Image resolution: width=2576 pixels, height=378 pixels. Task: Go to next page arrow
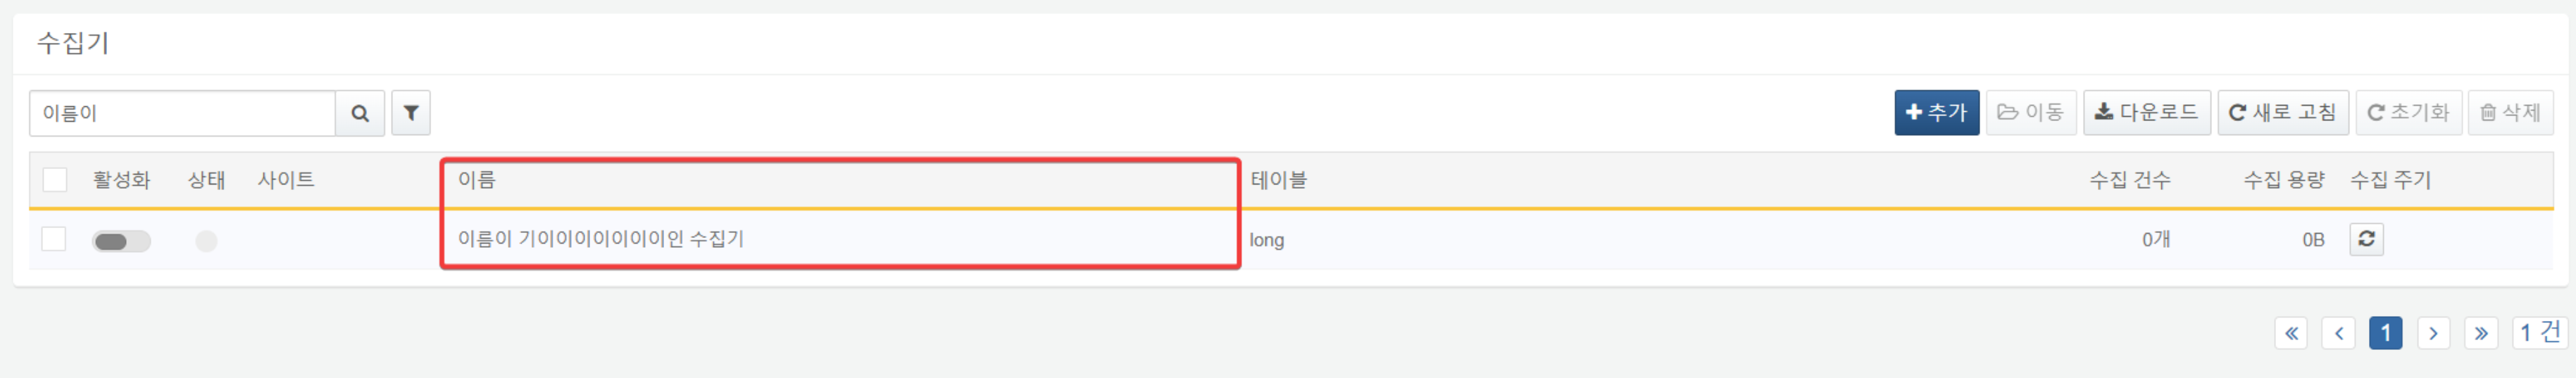click(x=2433, y=333)
